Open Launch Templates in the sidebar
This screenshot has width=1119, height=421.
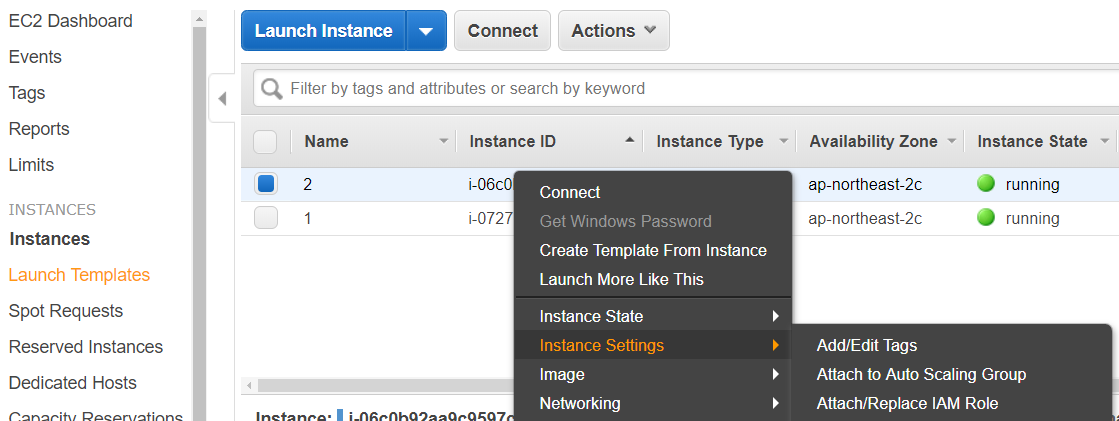[79, 275]
